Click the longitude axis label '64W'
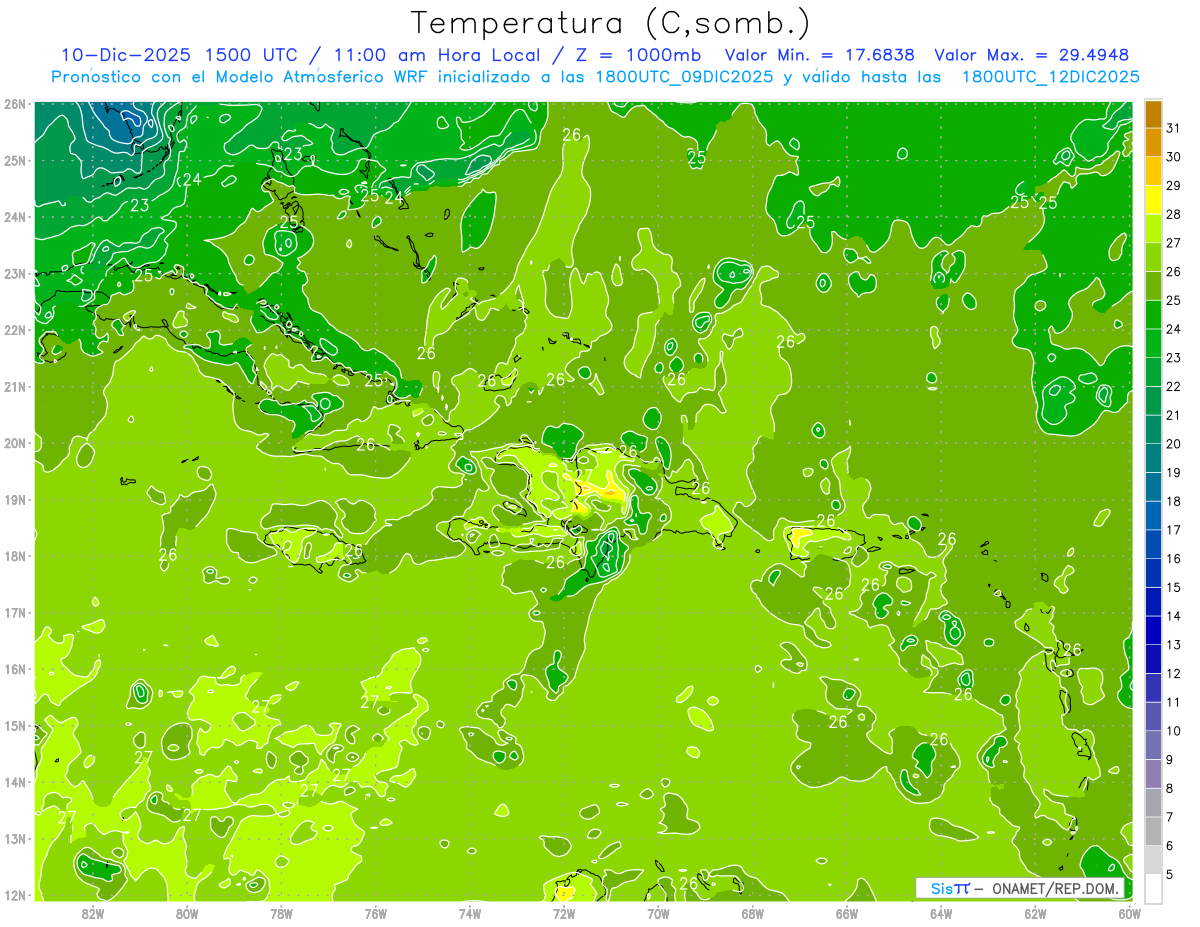 click(941, 913)
